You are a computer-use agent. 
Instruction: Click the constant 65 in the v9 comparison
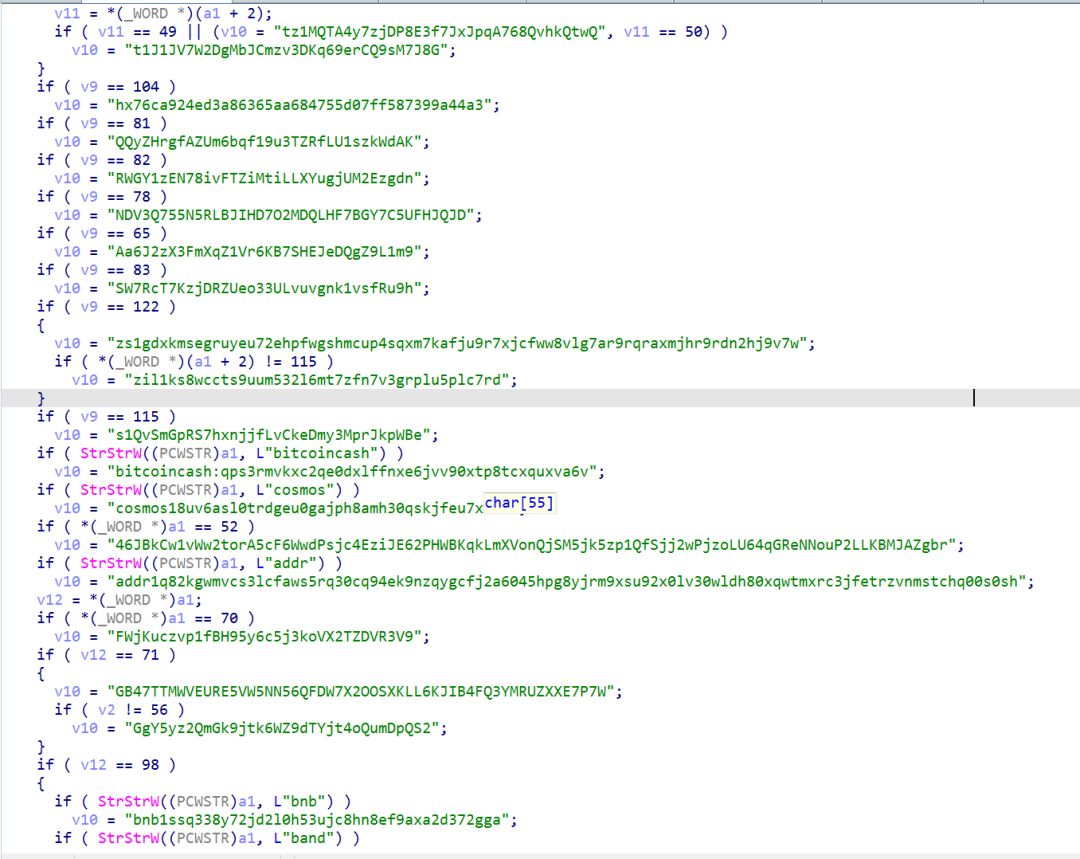click(141, 233)
